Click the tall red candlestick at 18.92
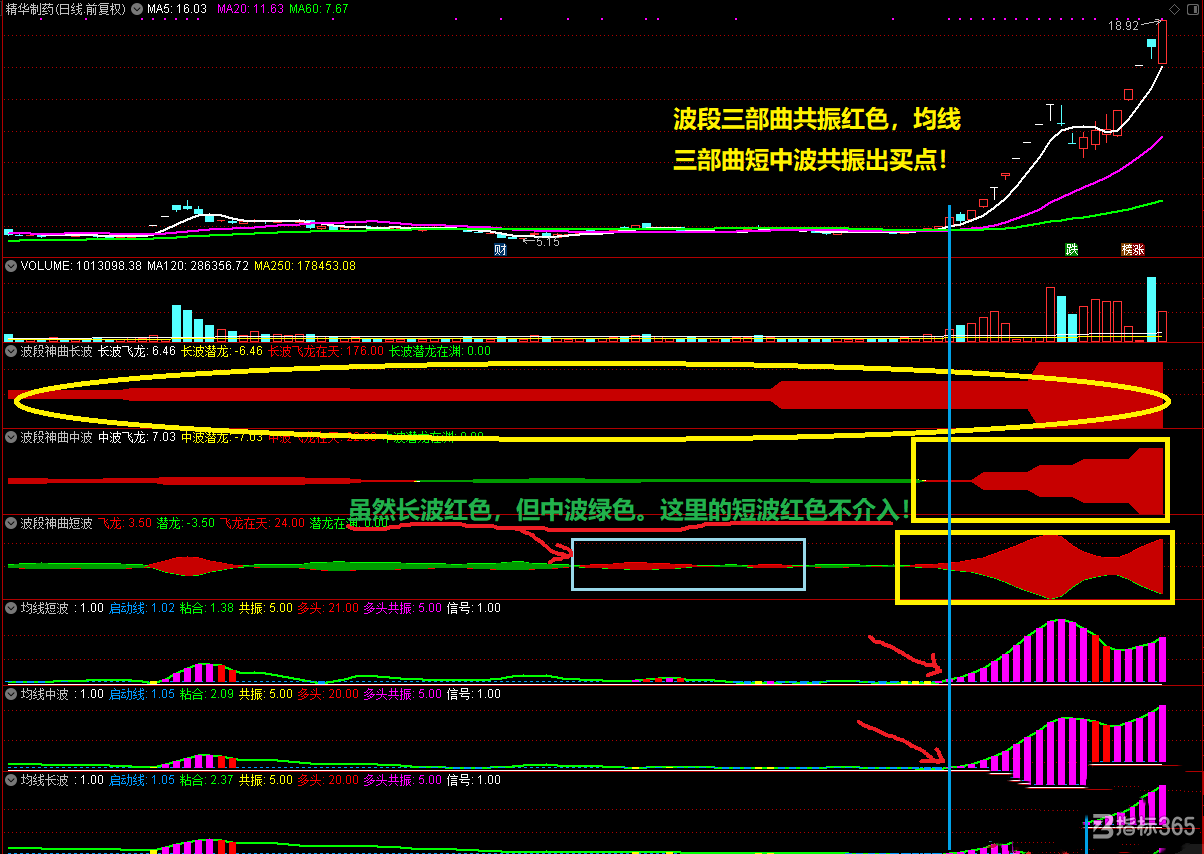 (1163, 40)
